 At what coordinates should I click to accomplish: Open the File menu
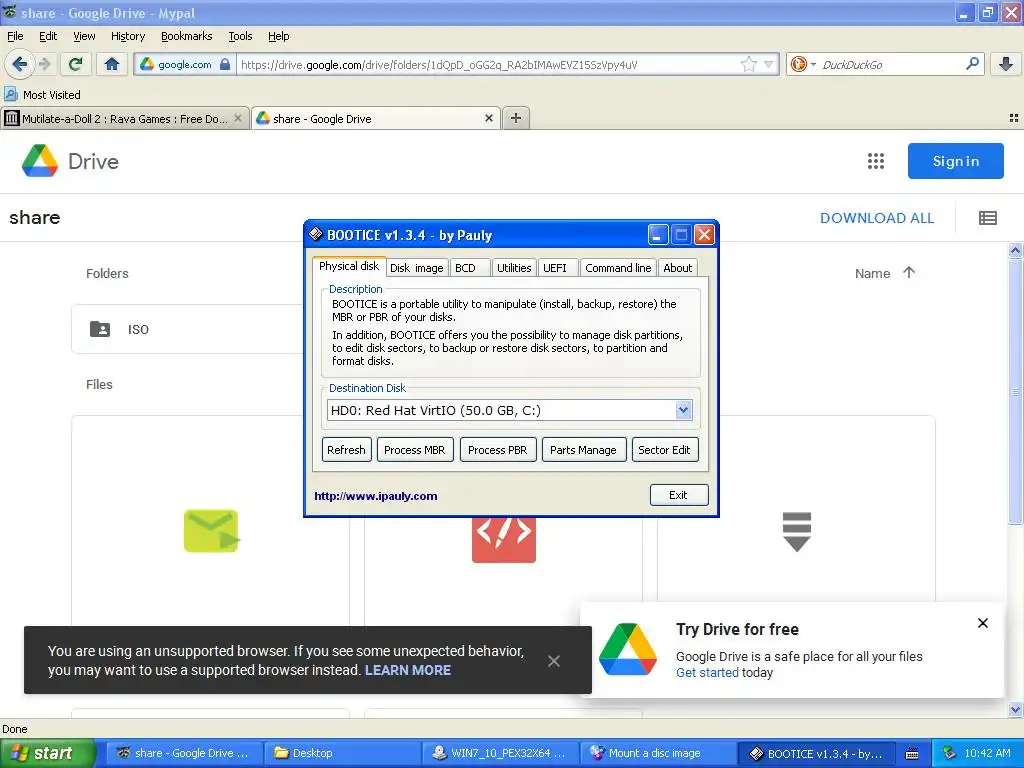[15, 36]
